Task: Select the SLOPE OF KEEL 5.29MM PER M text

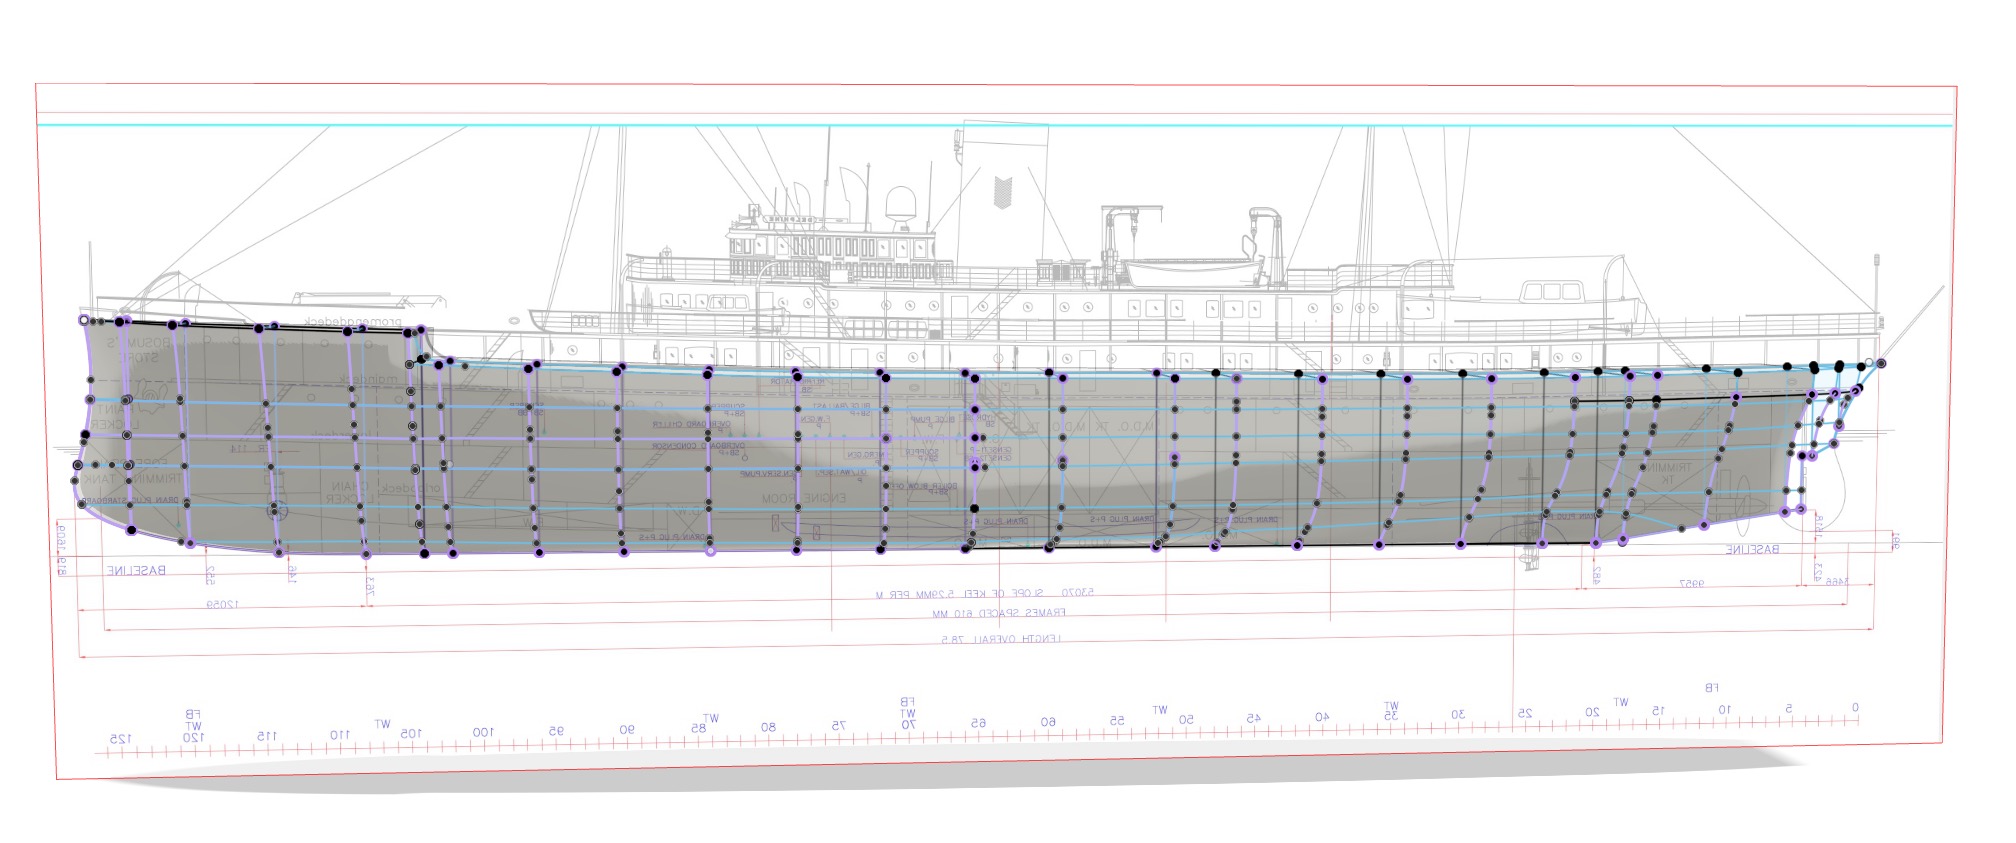Action: pyautogui.click(x=959, y=594)
